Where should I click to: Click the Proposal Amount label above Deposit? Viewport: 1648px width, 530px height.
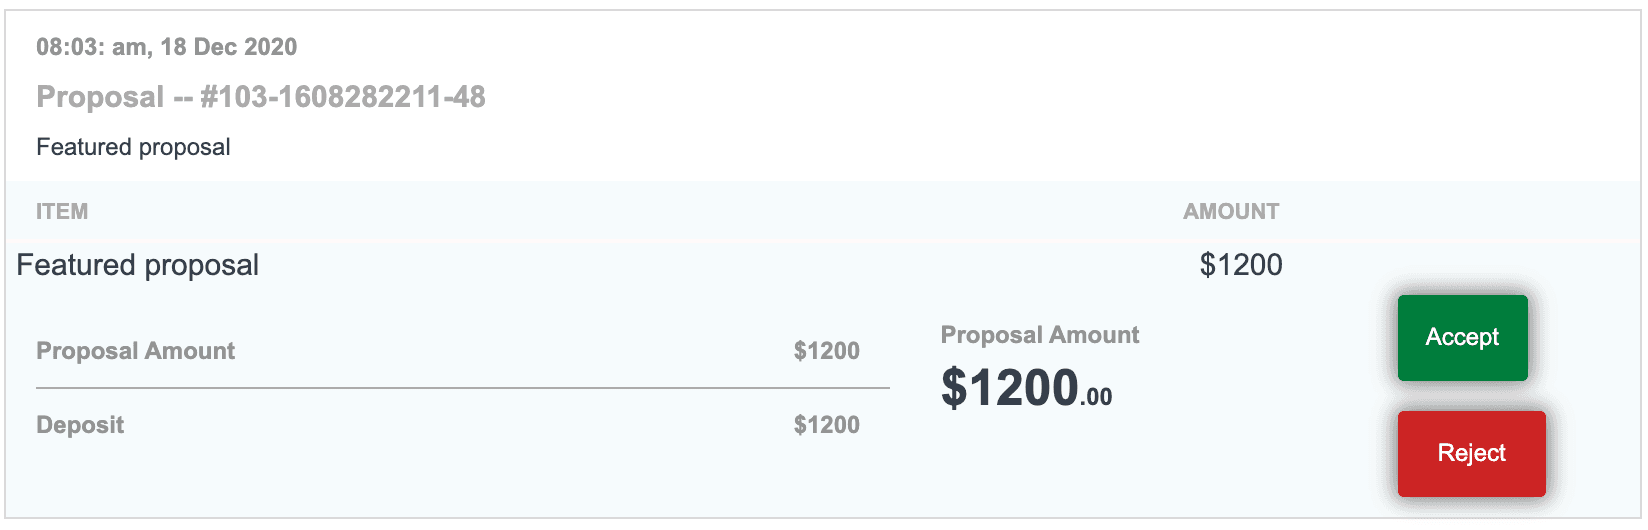pyautogui.click(x=135, y=351)
